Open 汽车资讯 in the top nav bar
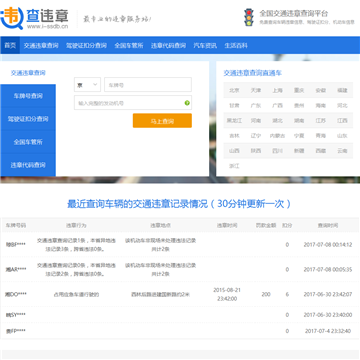This screenshot has height=360, width=360. 205,45
